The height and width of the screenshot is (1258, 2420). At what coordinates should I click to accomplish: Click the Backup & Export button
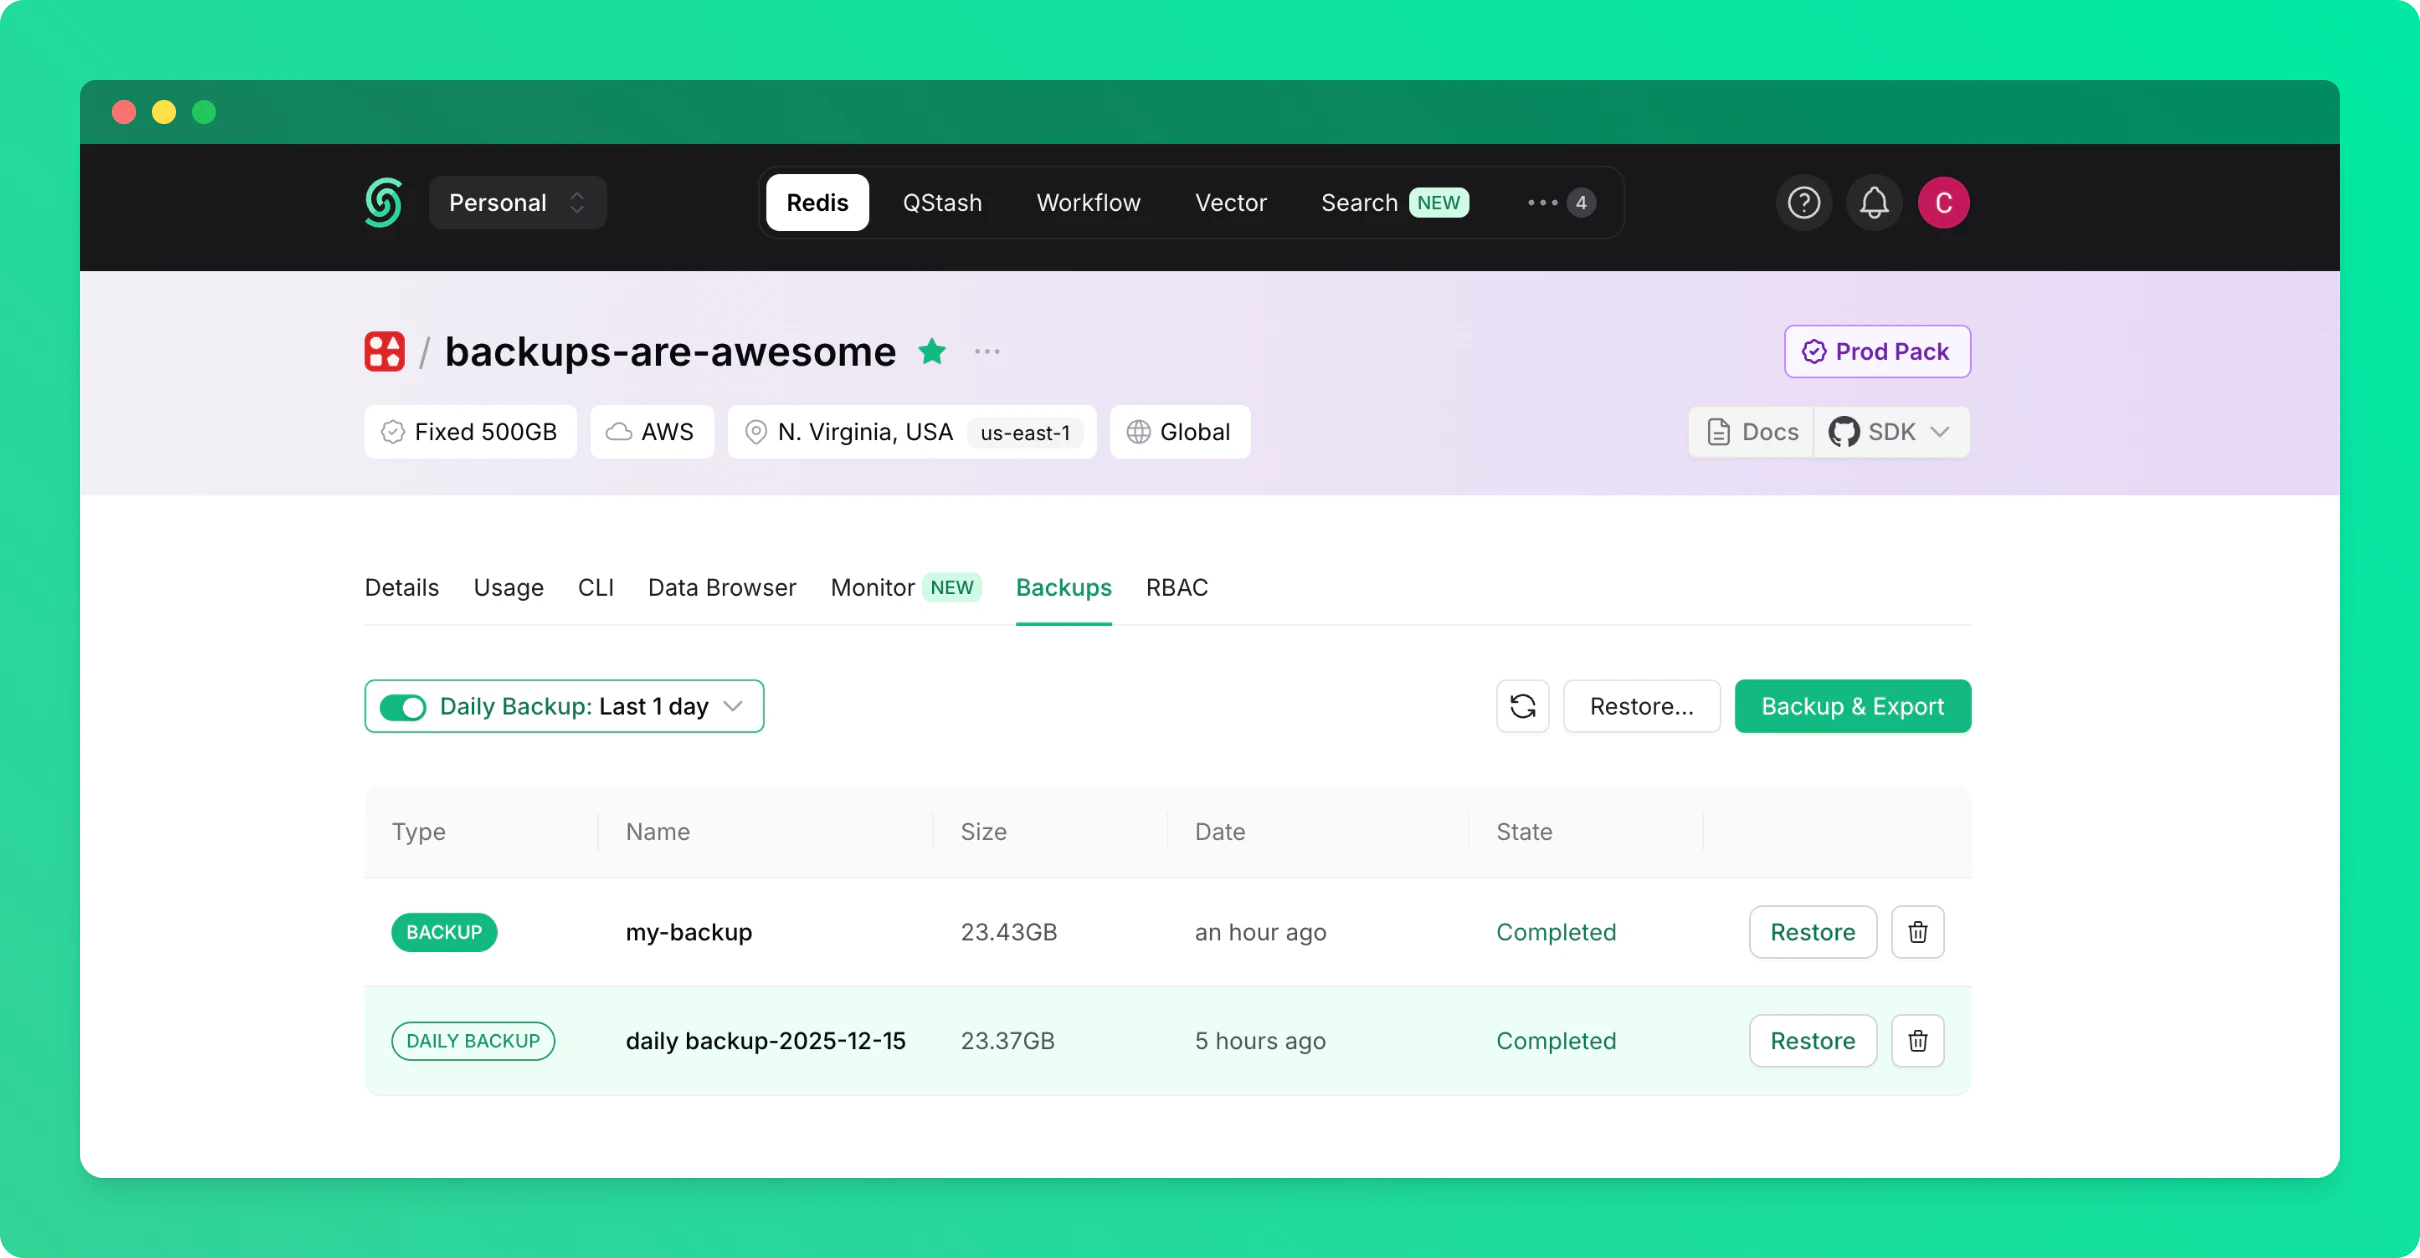pyautogui.click(x=1852, y=706)
